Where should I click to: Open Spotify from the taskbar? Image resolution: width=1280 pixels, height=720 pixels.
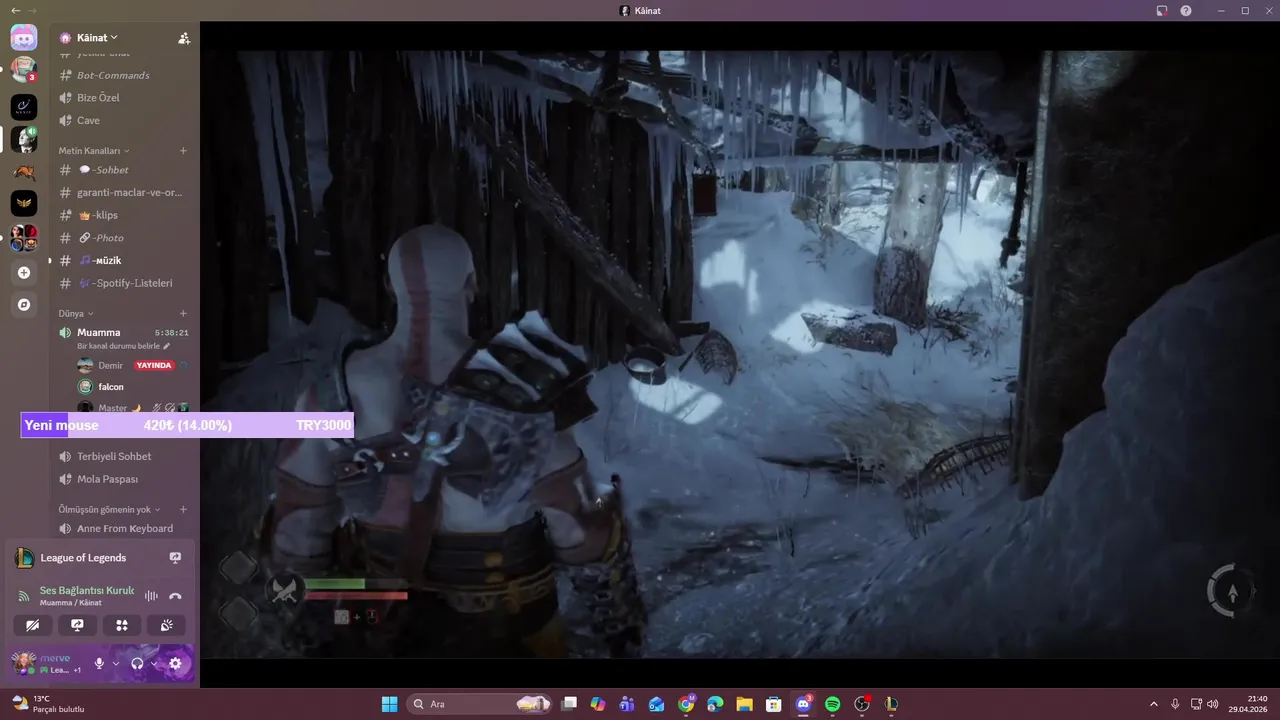[832, 704]
